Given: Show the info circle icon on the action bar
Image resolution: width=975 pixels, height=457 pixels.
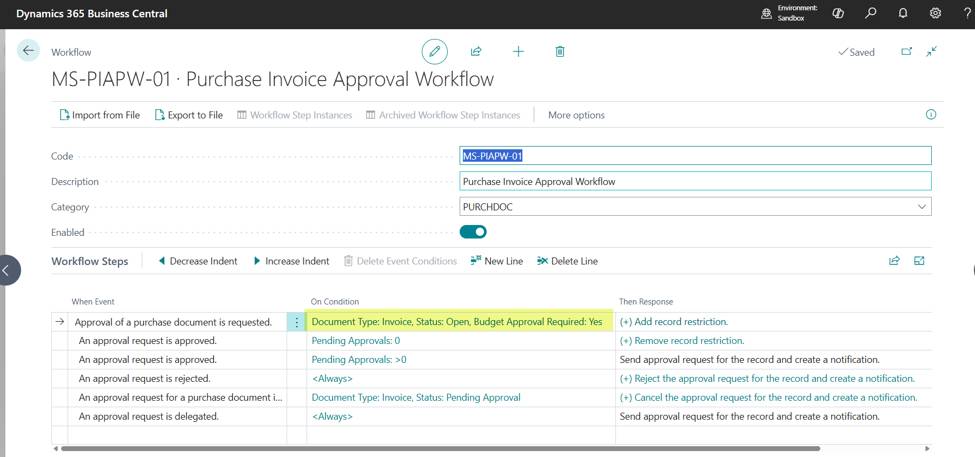Looking at the screenshot, I should pyautogui.click(x=931, y=114).
